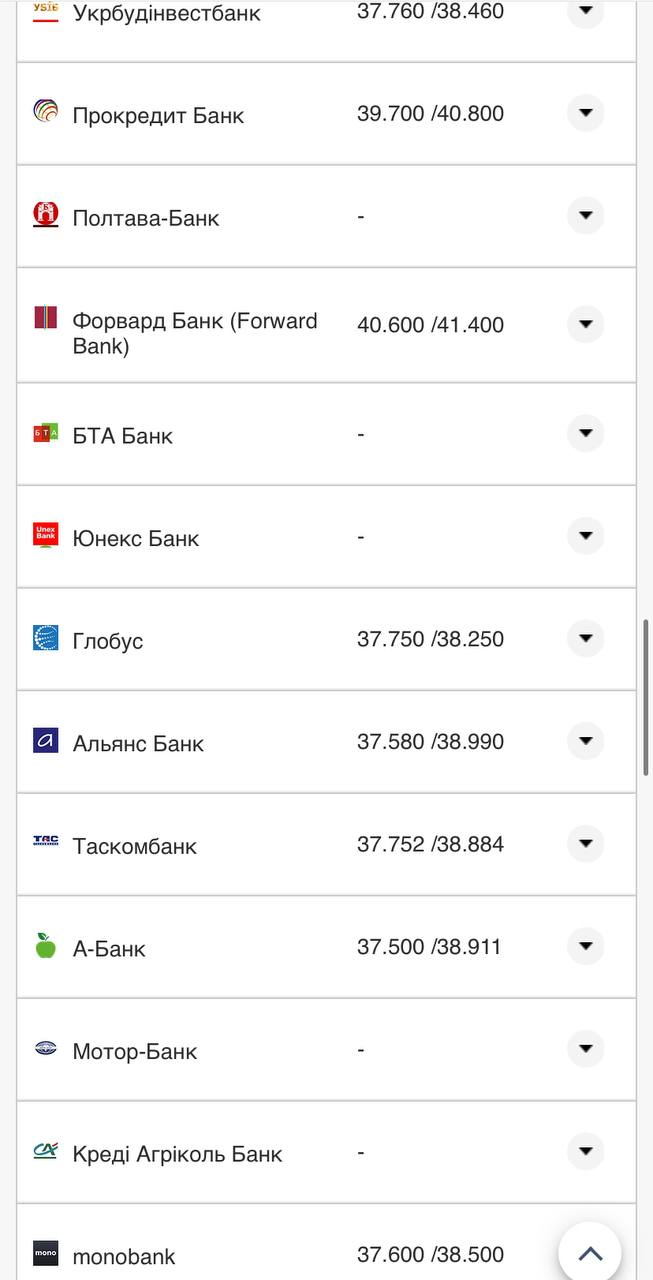Click the Прокредит Банк logo icon
The height and width of the screenshot is (1280, 653).
tap(46, 111)
